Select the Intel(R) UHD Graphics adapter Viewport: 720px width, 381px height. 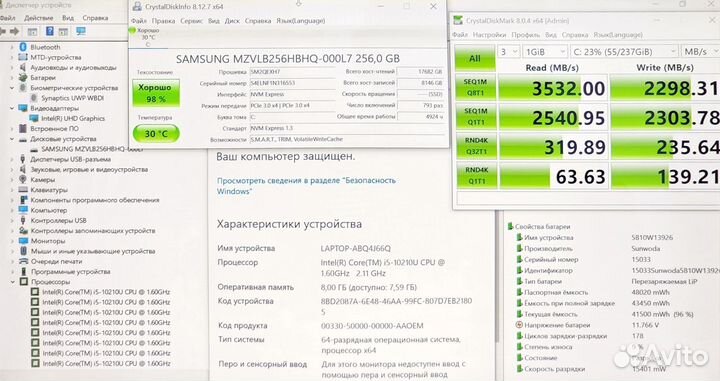73,118
